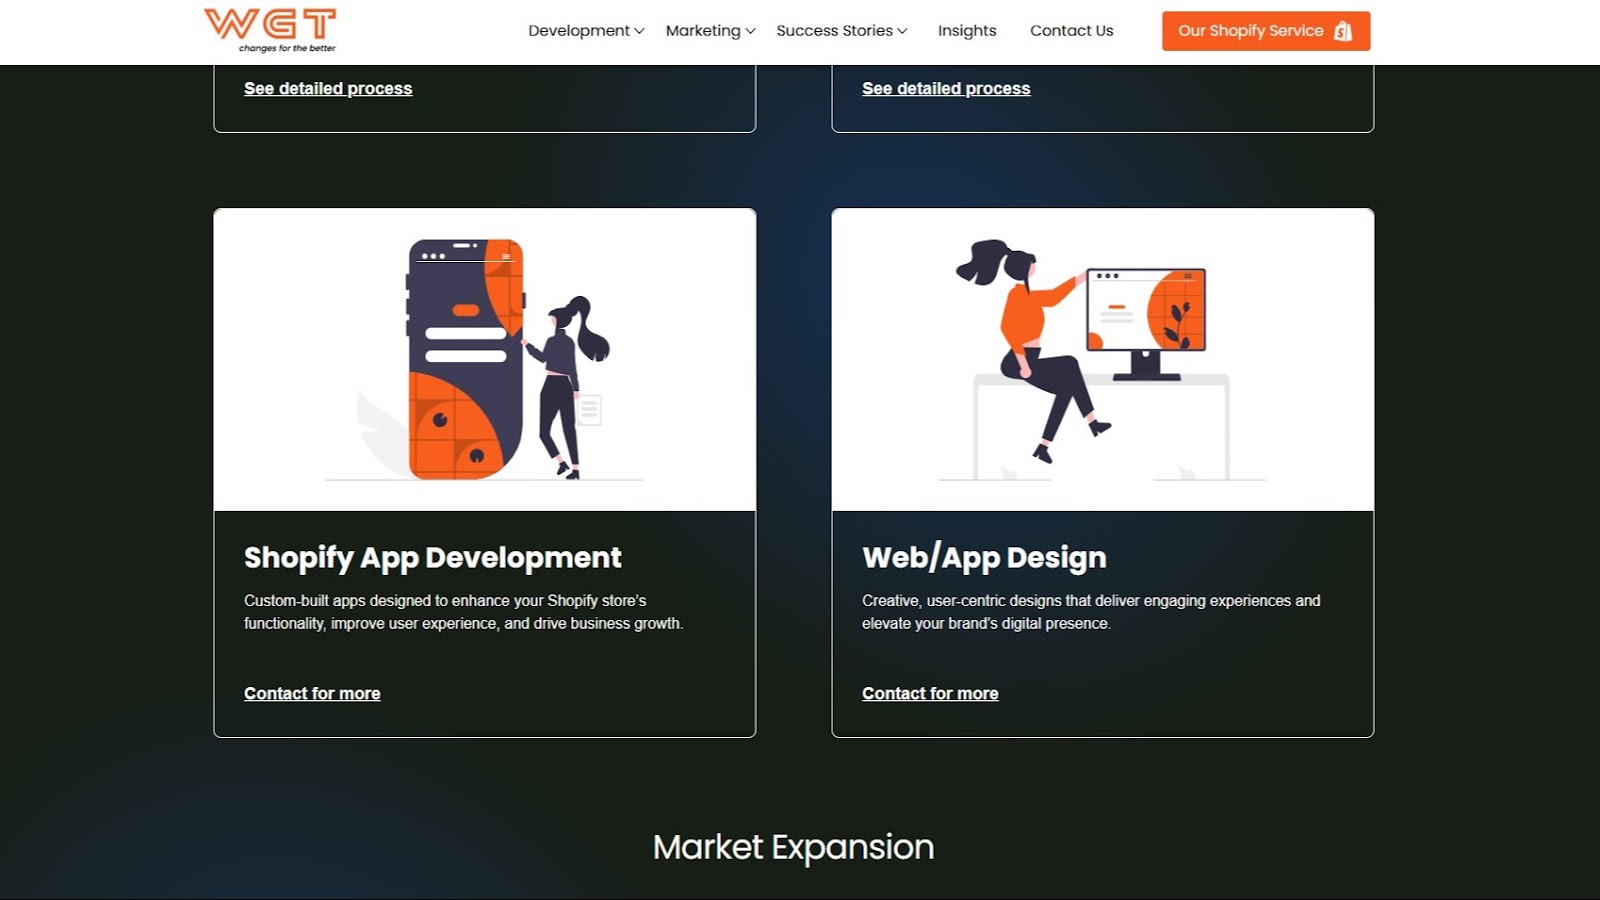Click Contact for more under Shopify App Development

point(312,693)
